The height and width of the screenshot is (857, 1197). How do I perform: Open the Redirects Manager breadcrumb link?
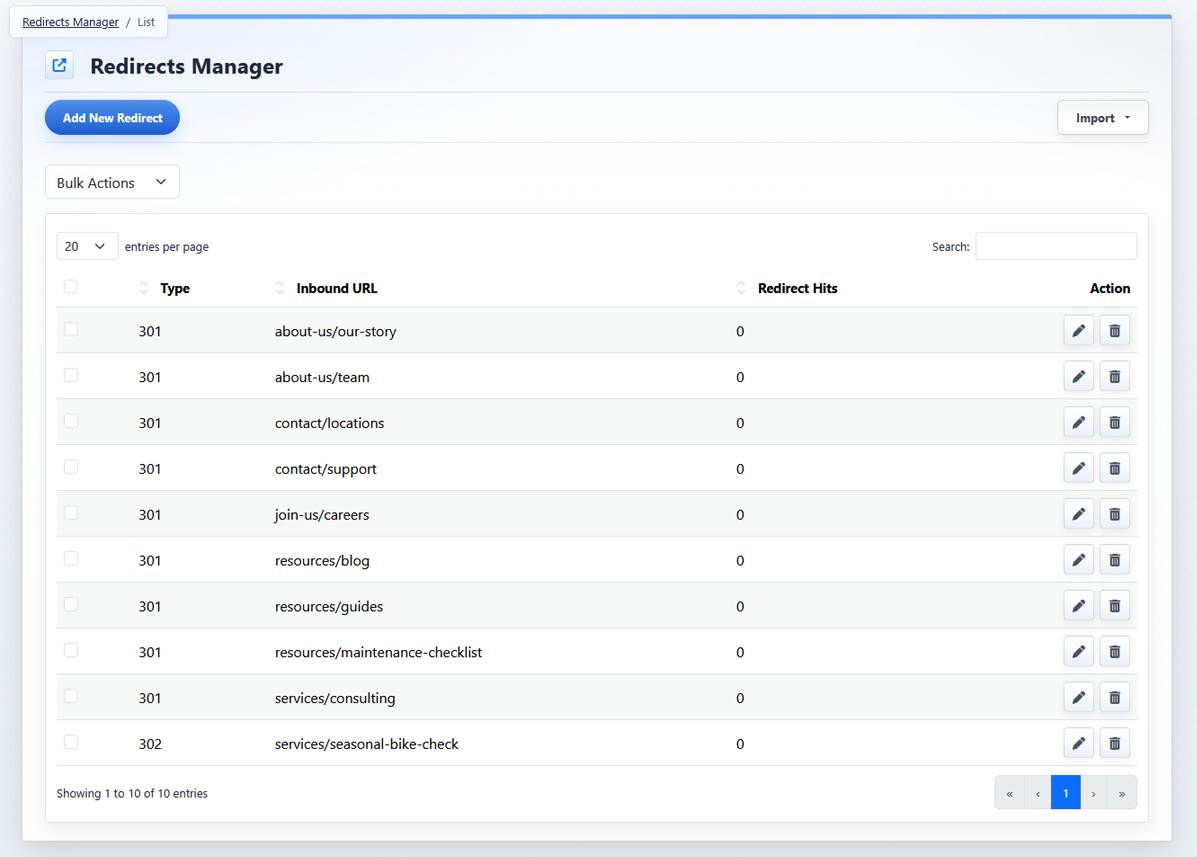70,22
